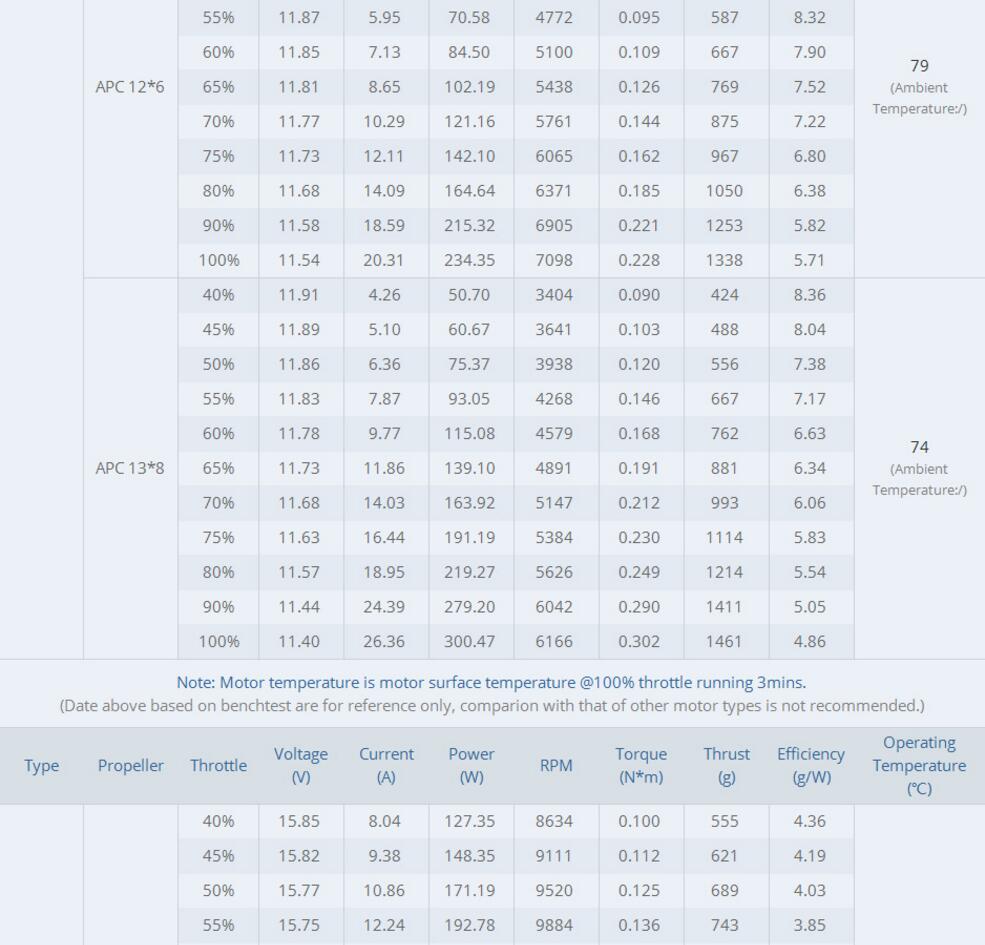Click the 8634 RPM value cell

(554, 821)
